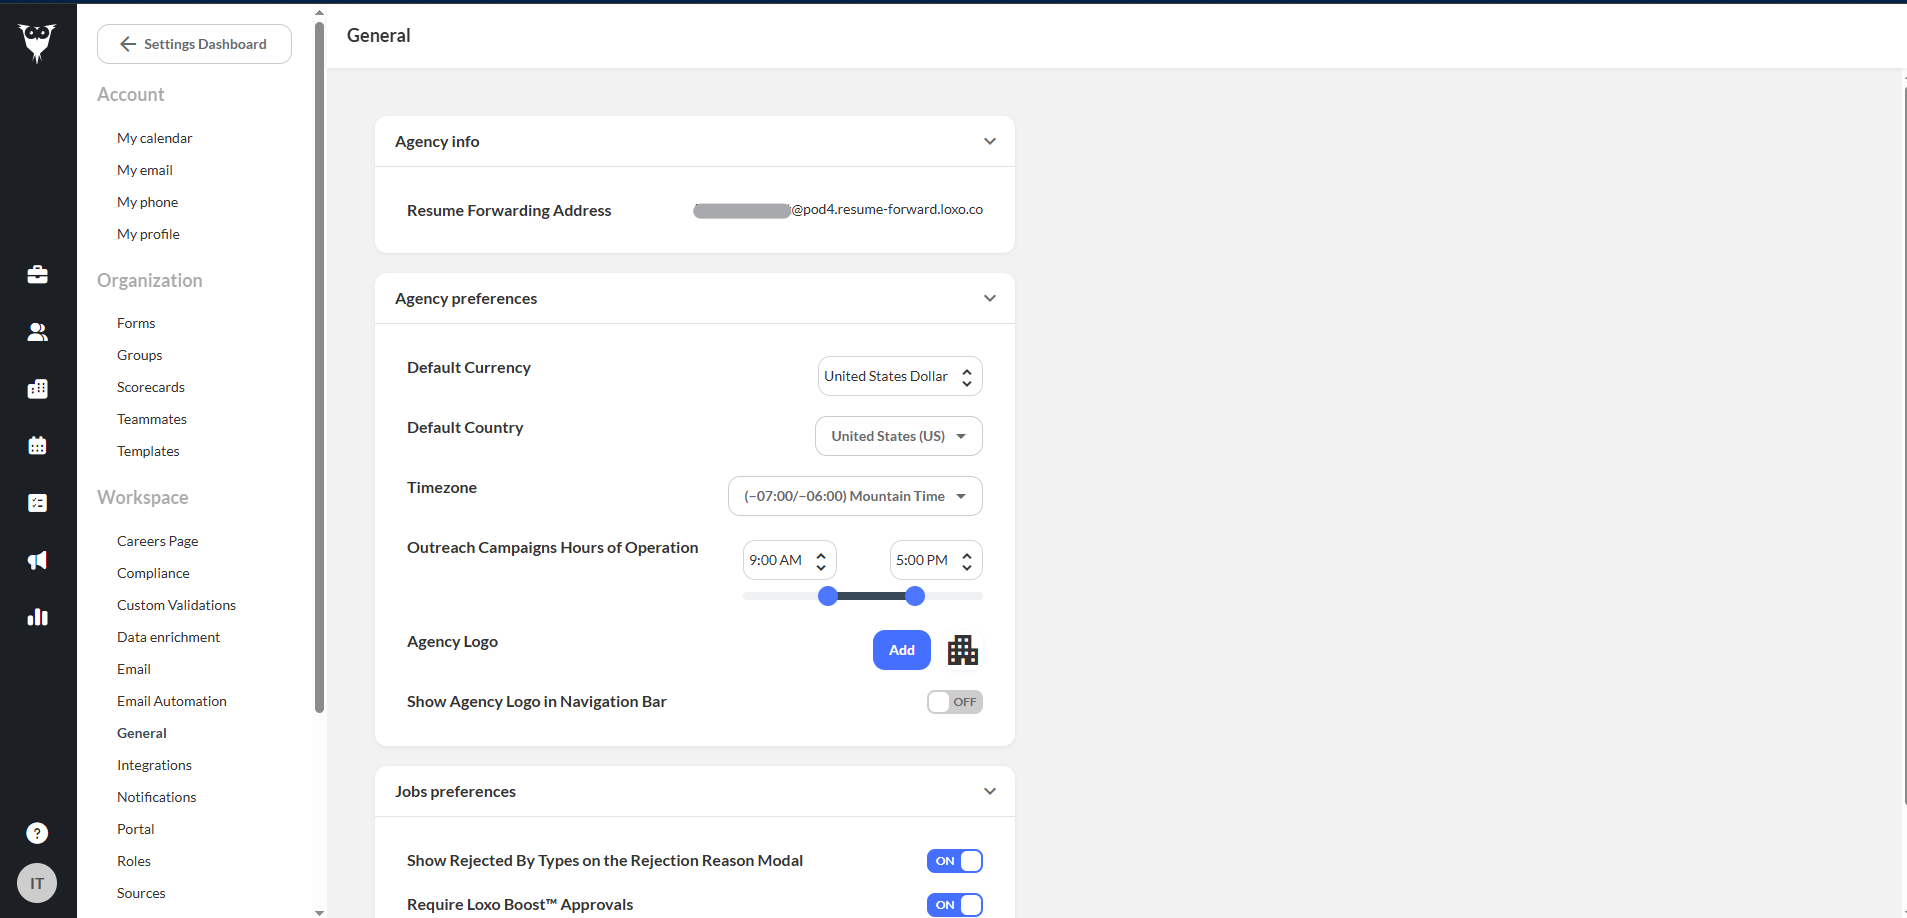Click the agency logo building placeholder
Image resolution: width=1907 pixels, height=918 pixels.
coord(963,650)
